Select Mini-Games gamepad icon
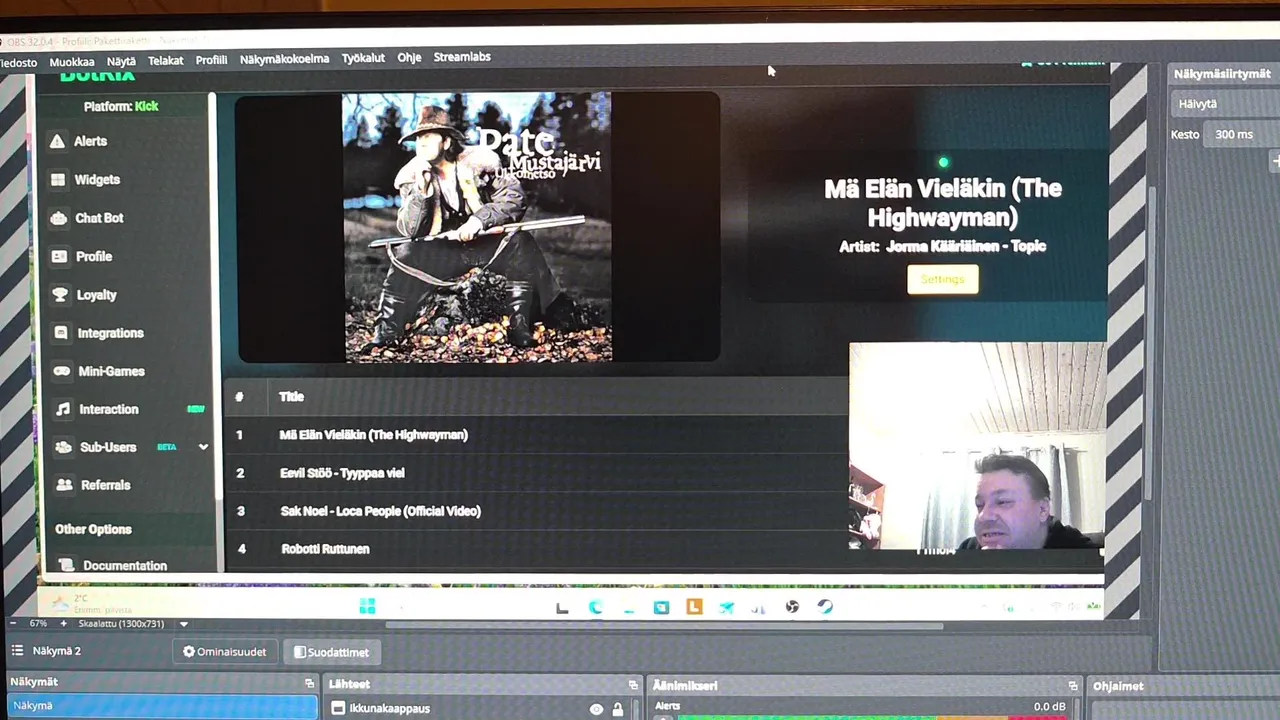 (62, 371)
